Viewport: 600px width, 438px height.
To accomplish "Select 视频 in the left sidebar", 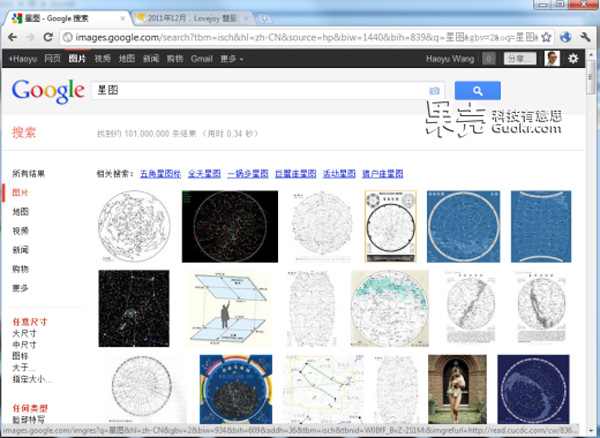I will (20, 230).
